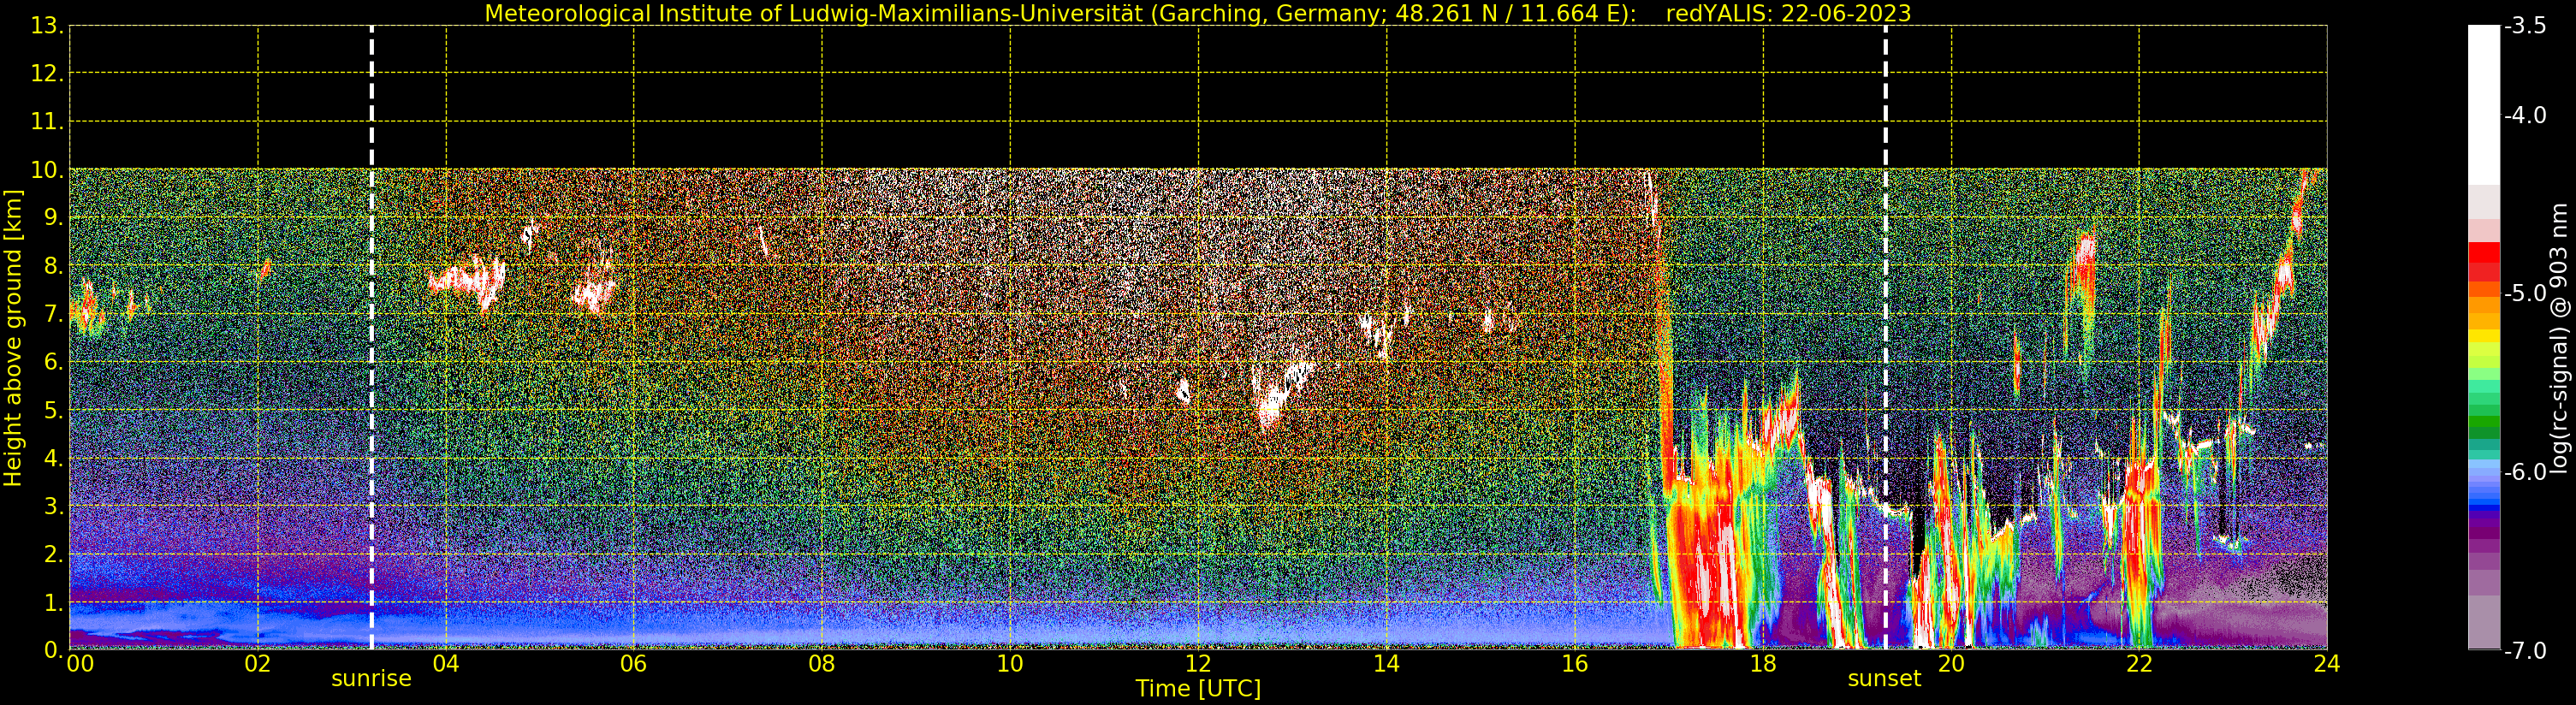
Task: Click the time axis tick label 24
Action: (x=2327, y=664)
